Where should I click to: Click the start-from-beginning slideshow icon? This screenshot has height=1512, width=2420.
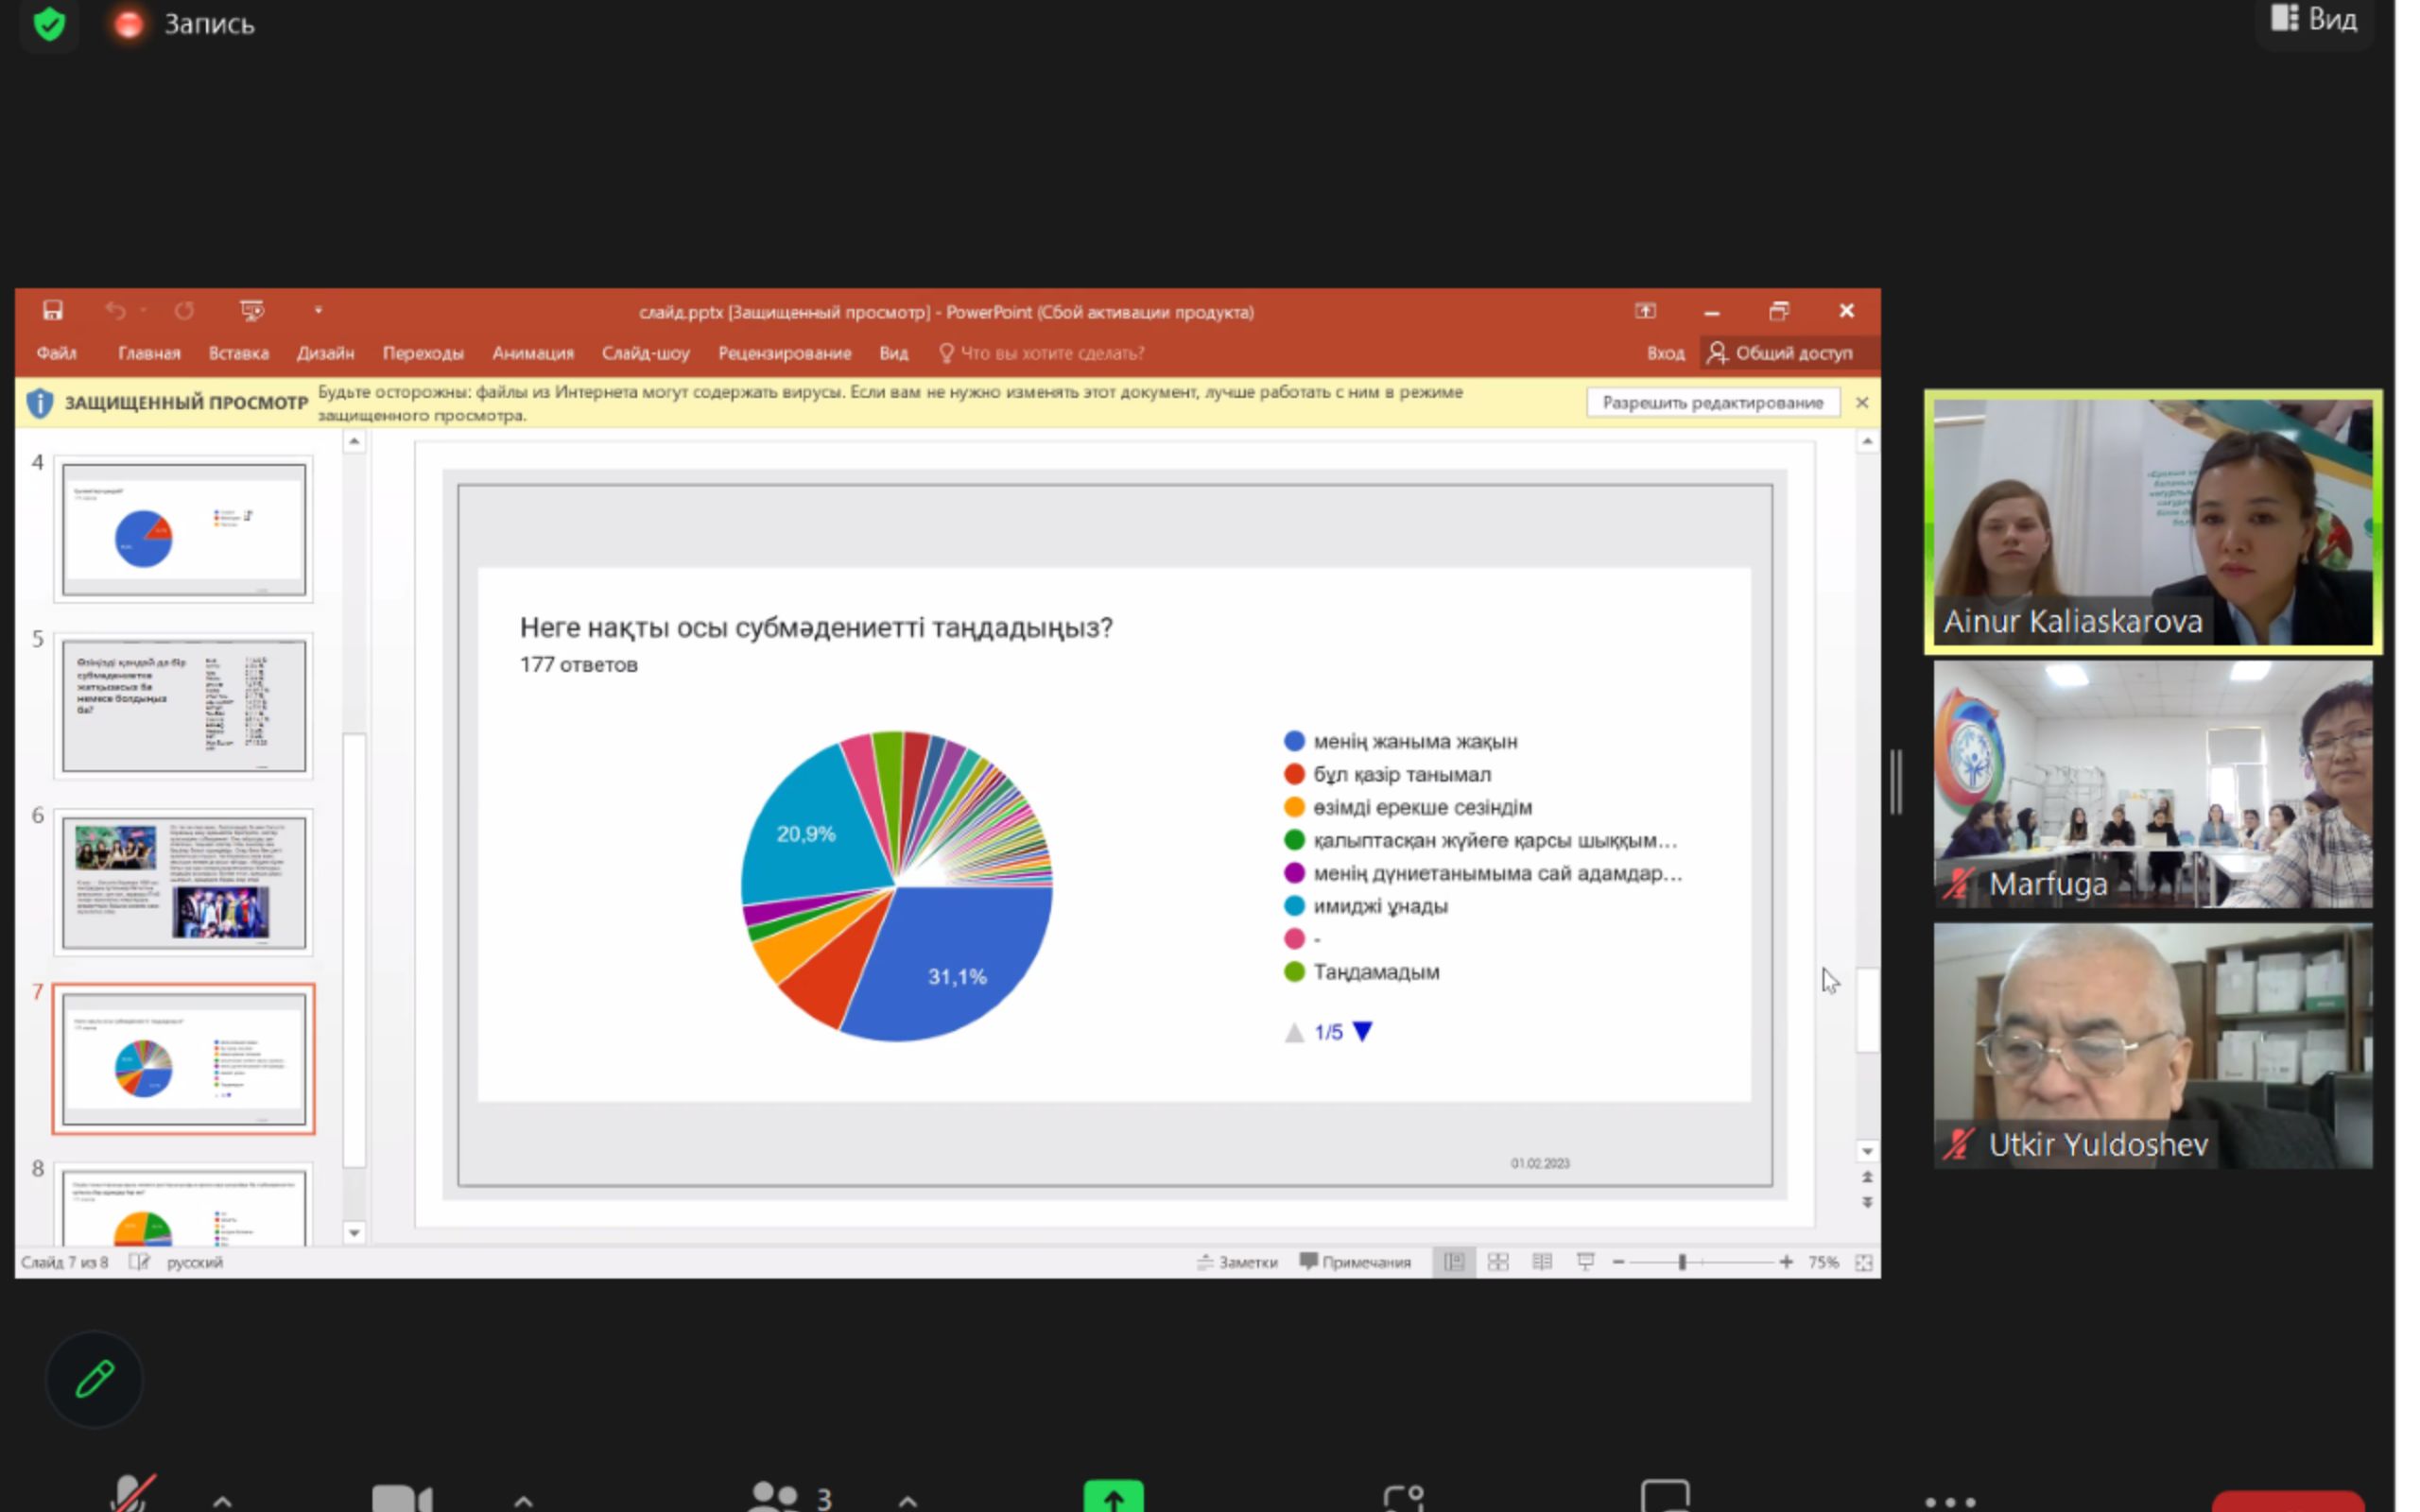pos(252,311)
